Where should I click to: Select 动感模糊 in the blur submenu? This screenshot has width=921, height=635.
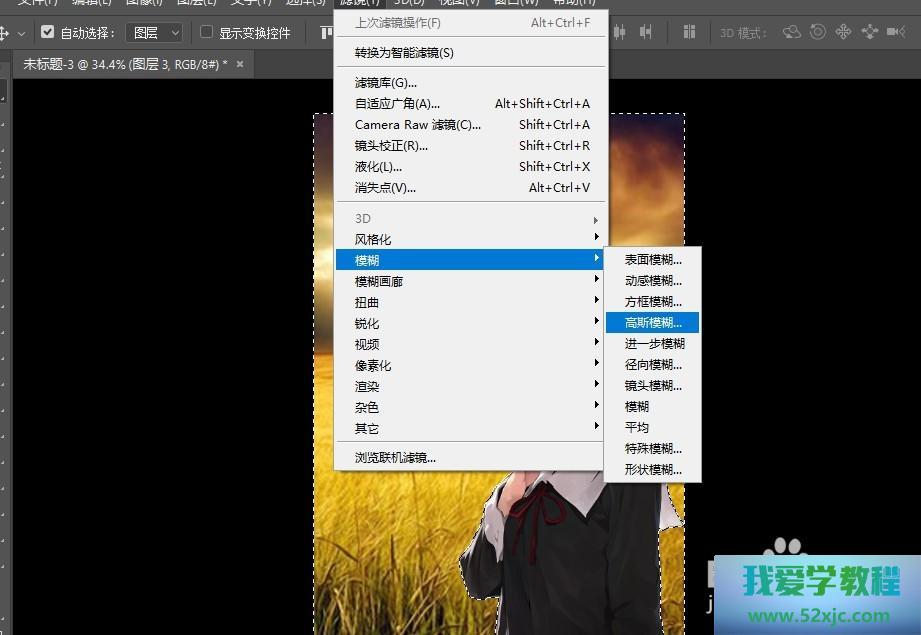[x=652, y=280]
